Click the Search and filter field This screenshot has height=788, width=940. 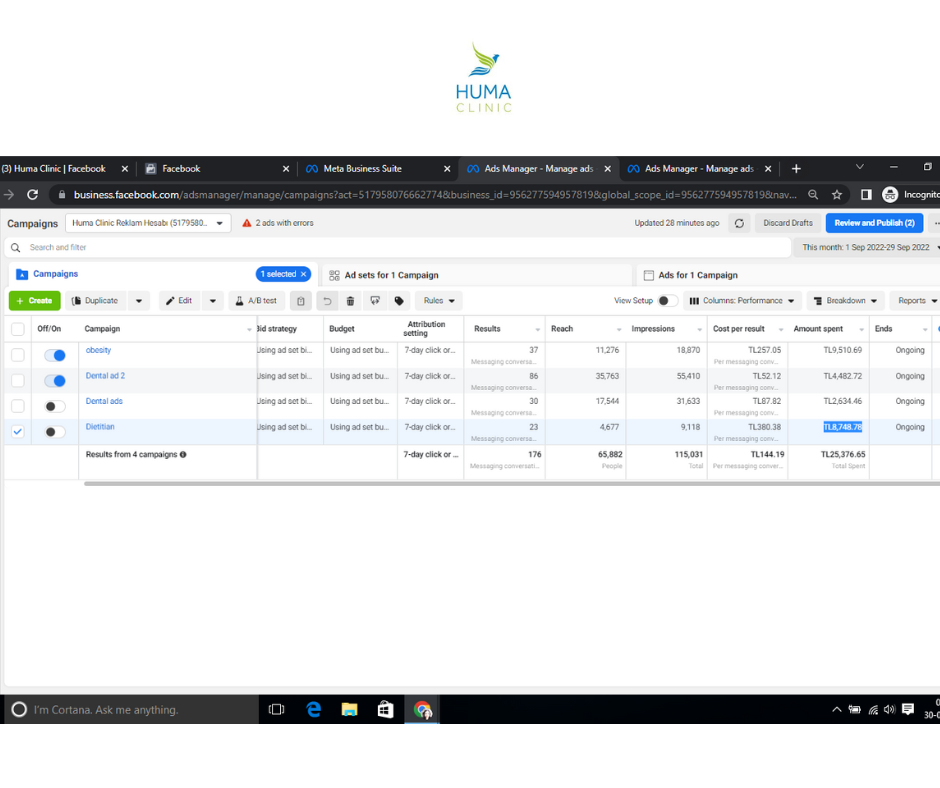[x=397, y=247]
